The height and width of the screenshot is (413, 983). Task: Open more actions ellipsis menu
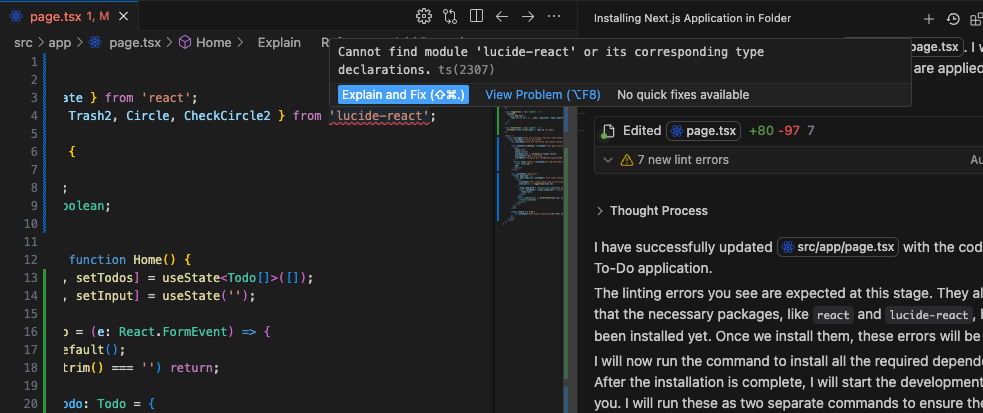[x=554, y=16]
